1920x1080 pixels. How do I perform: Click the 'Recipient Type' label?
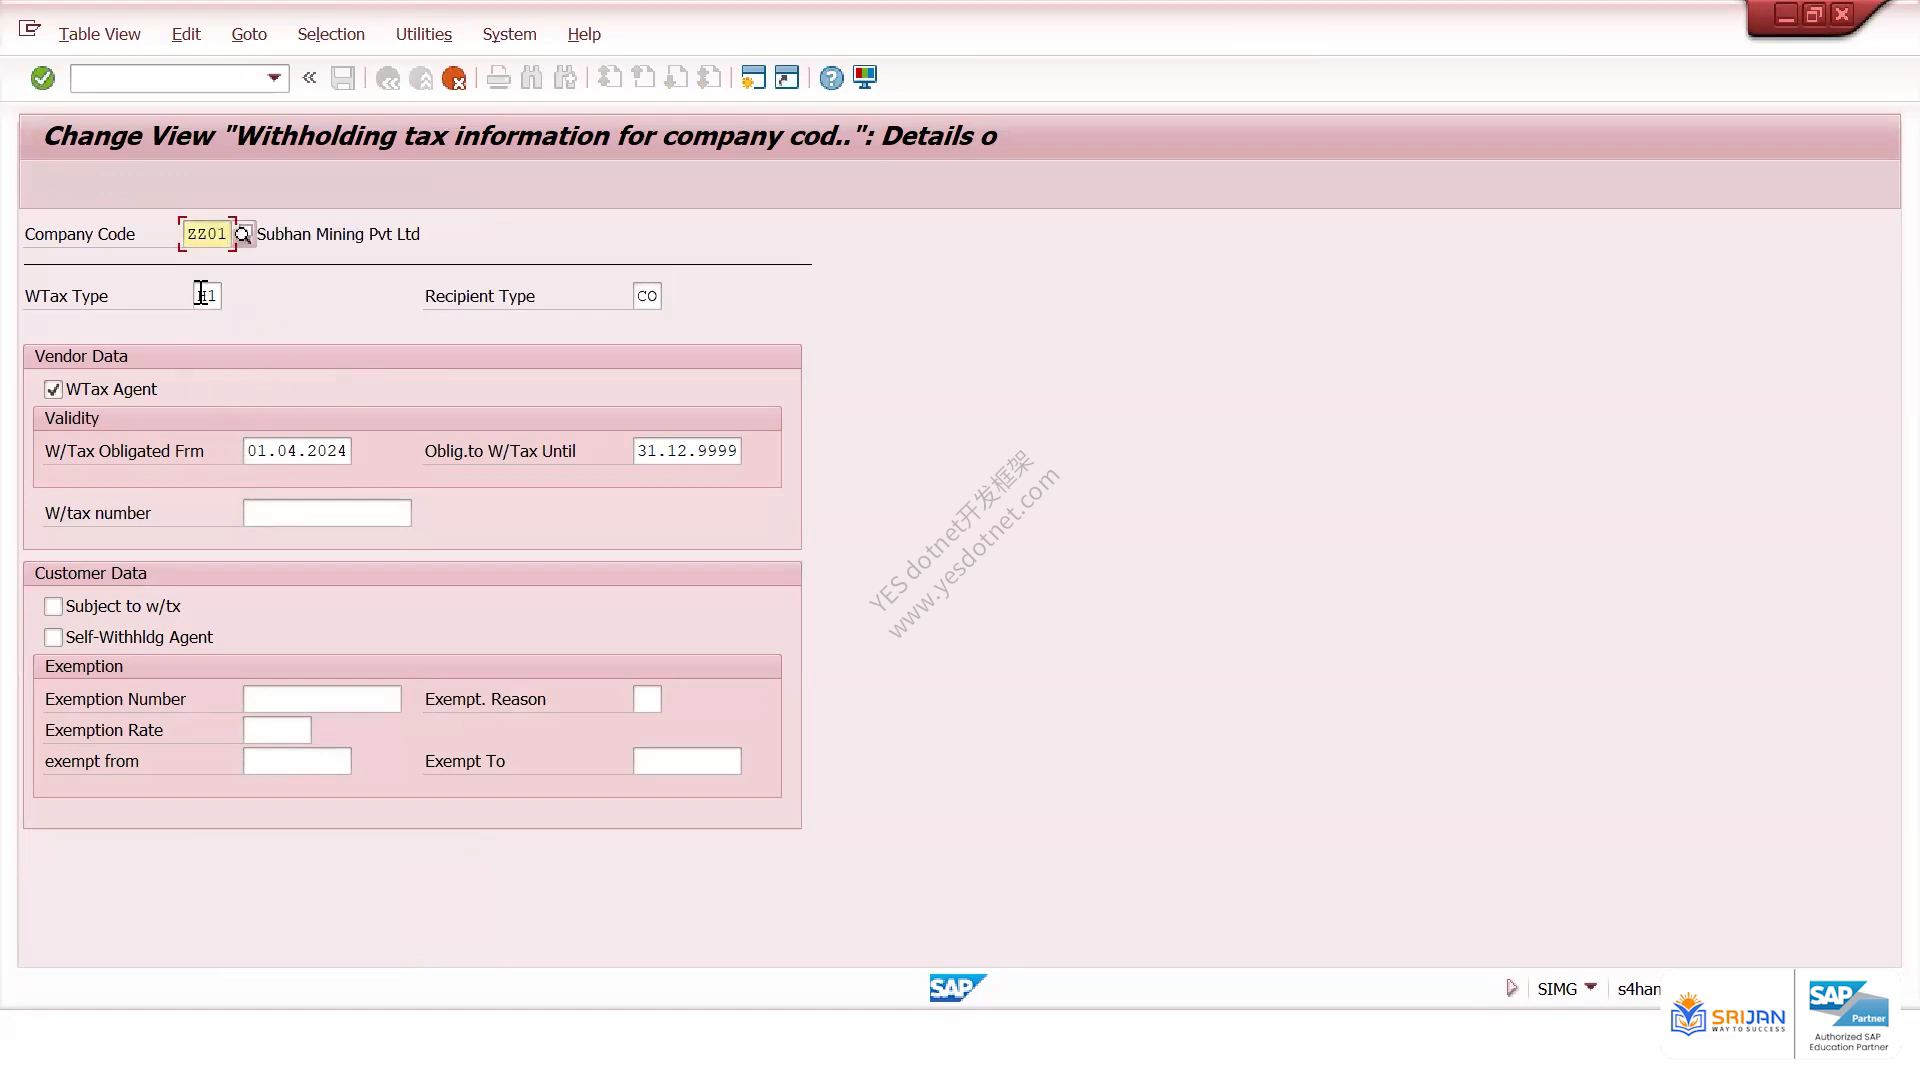tap(480, 296)
